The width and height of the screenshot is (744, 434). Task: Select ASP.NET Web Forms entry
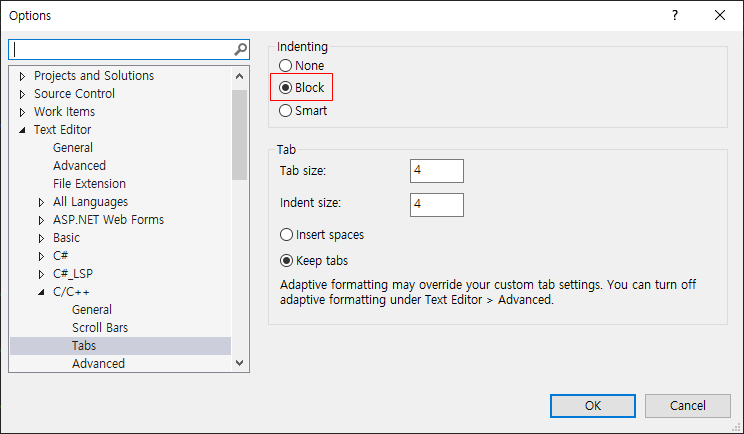(x=108, y=220)
